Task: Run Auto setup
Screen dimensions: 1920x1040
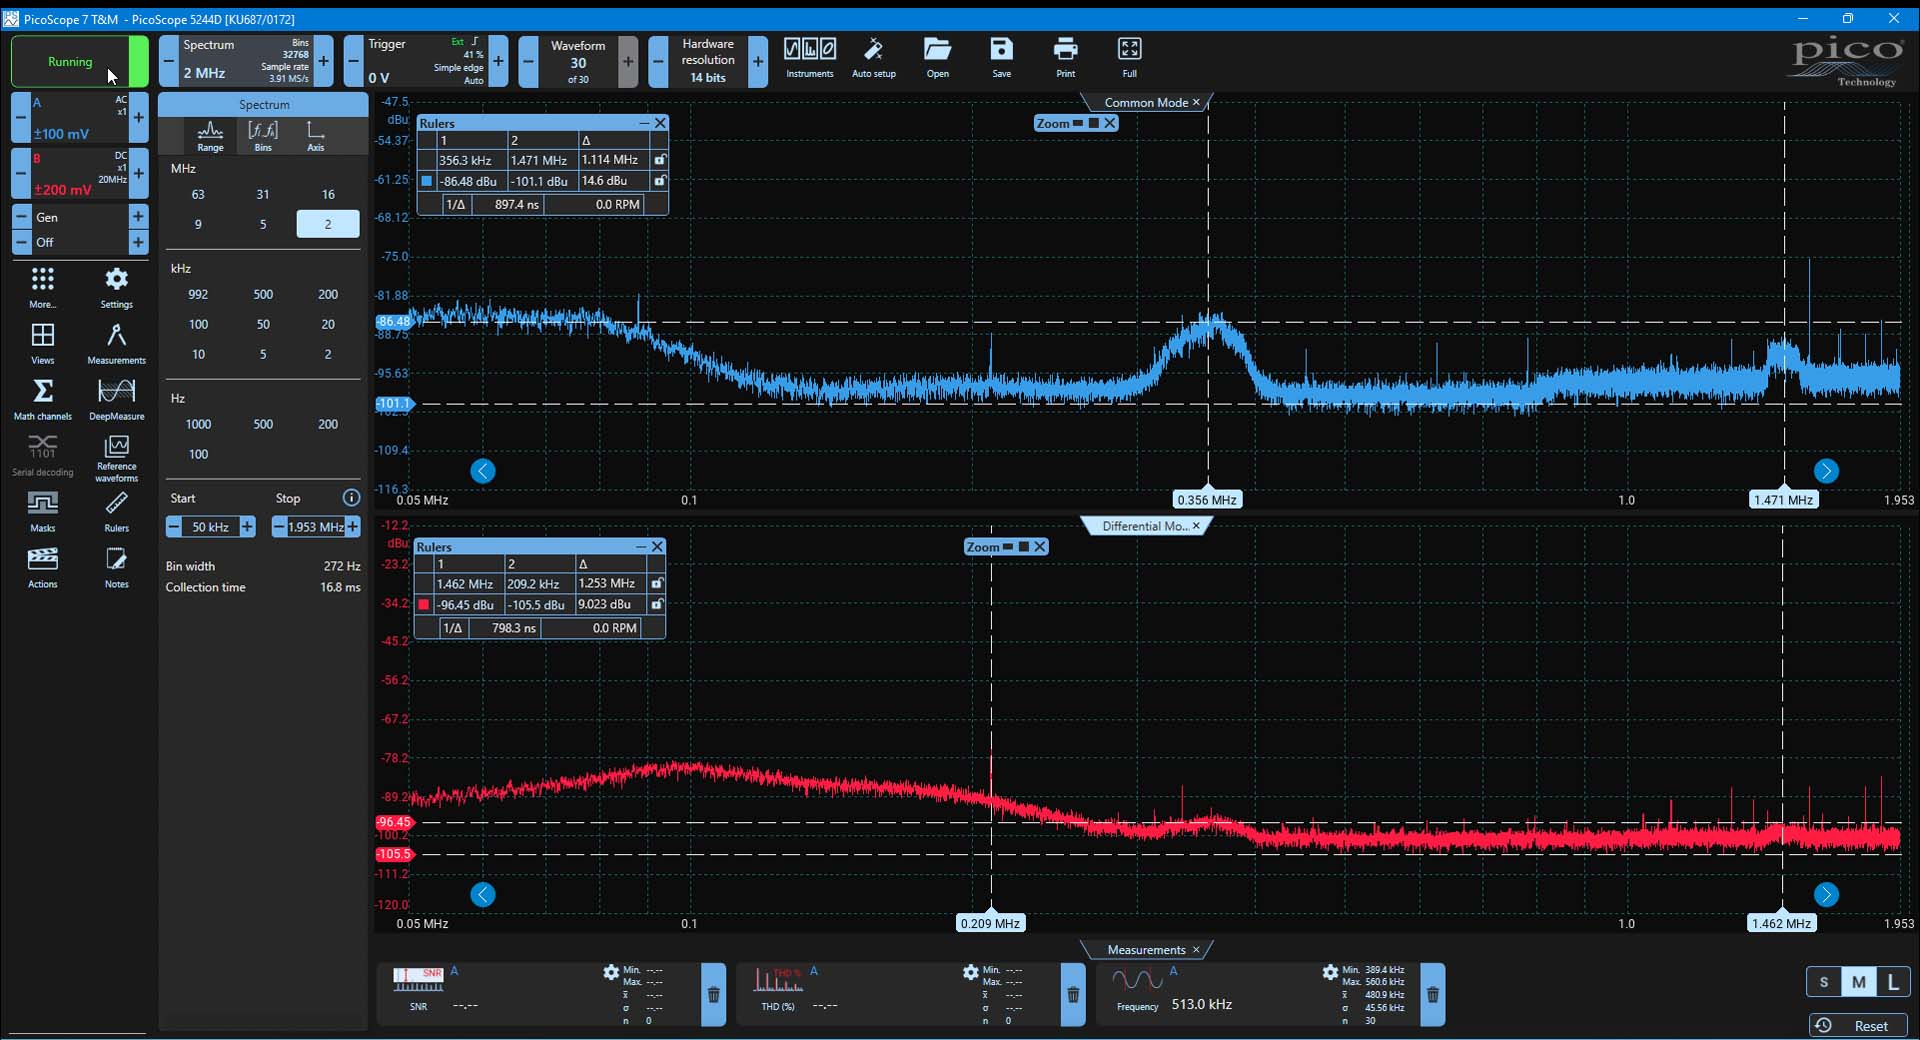Action: point(873,58)
